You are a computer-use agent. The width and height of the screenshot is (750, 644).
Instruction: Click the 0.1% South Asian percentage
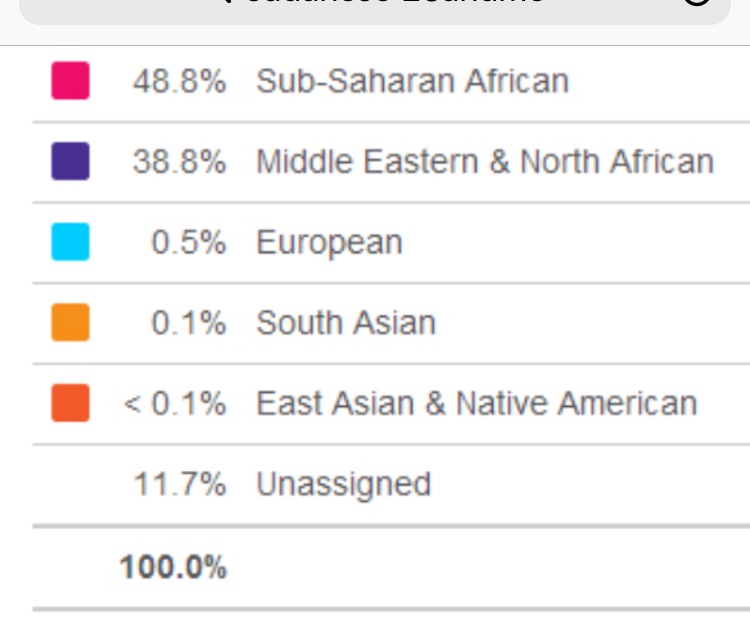(x=188, y=323)
